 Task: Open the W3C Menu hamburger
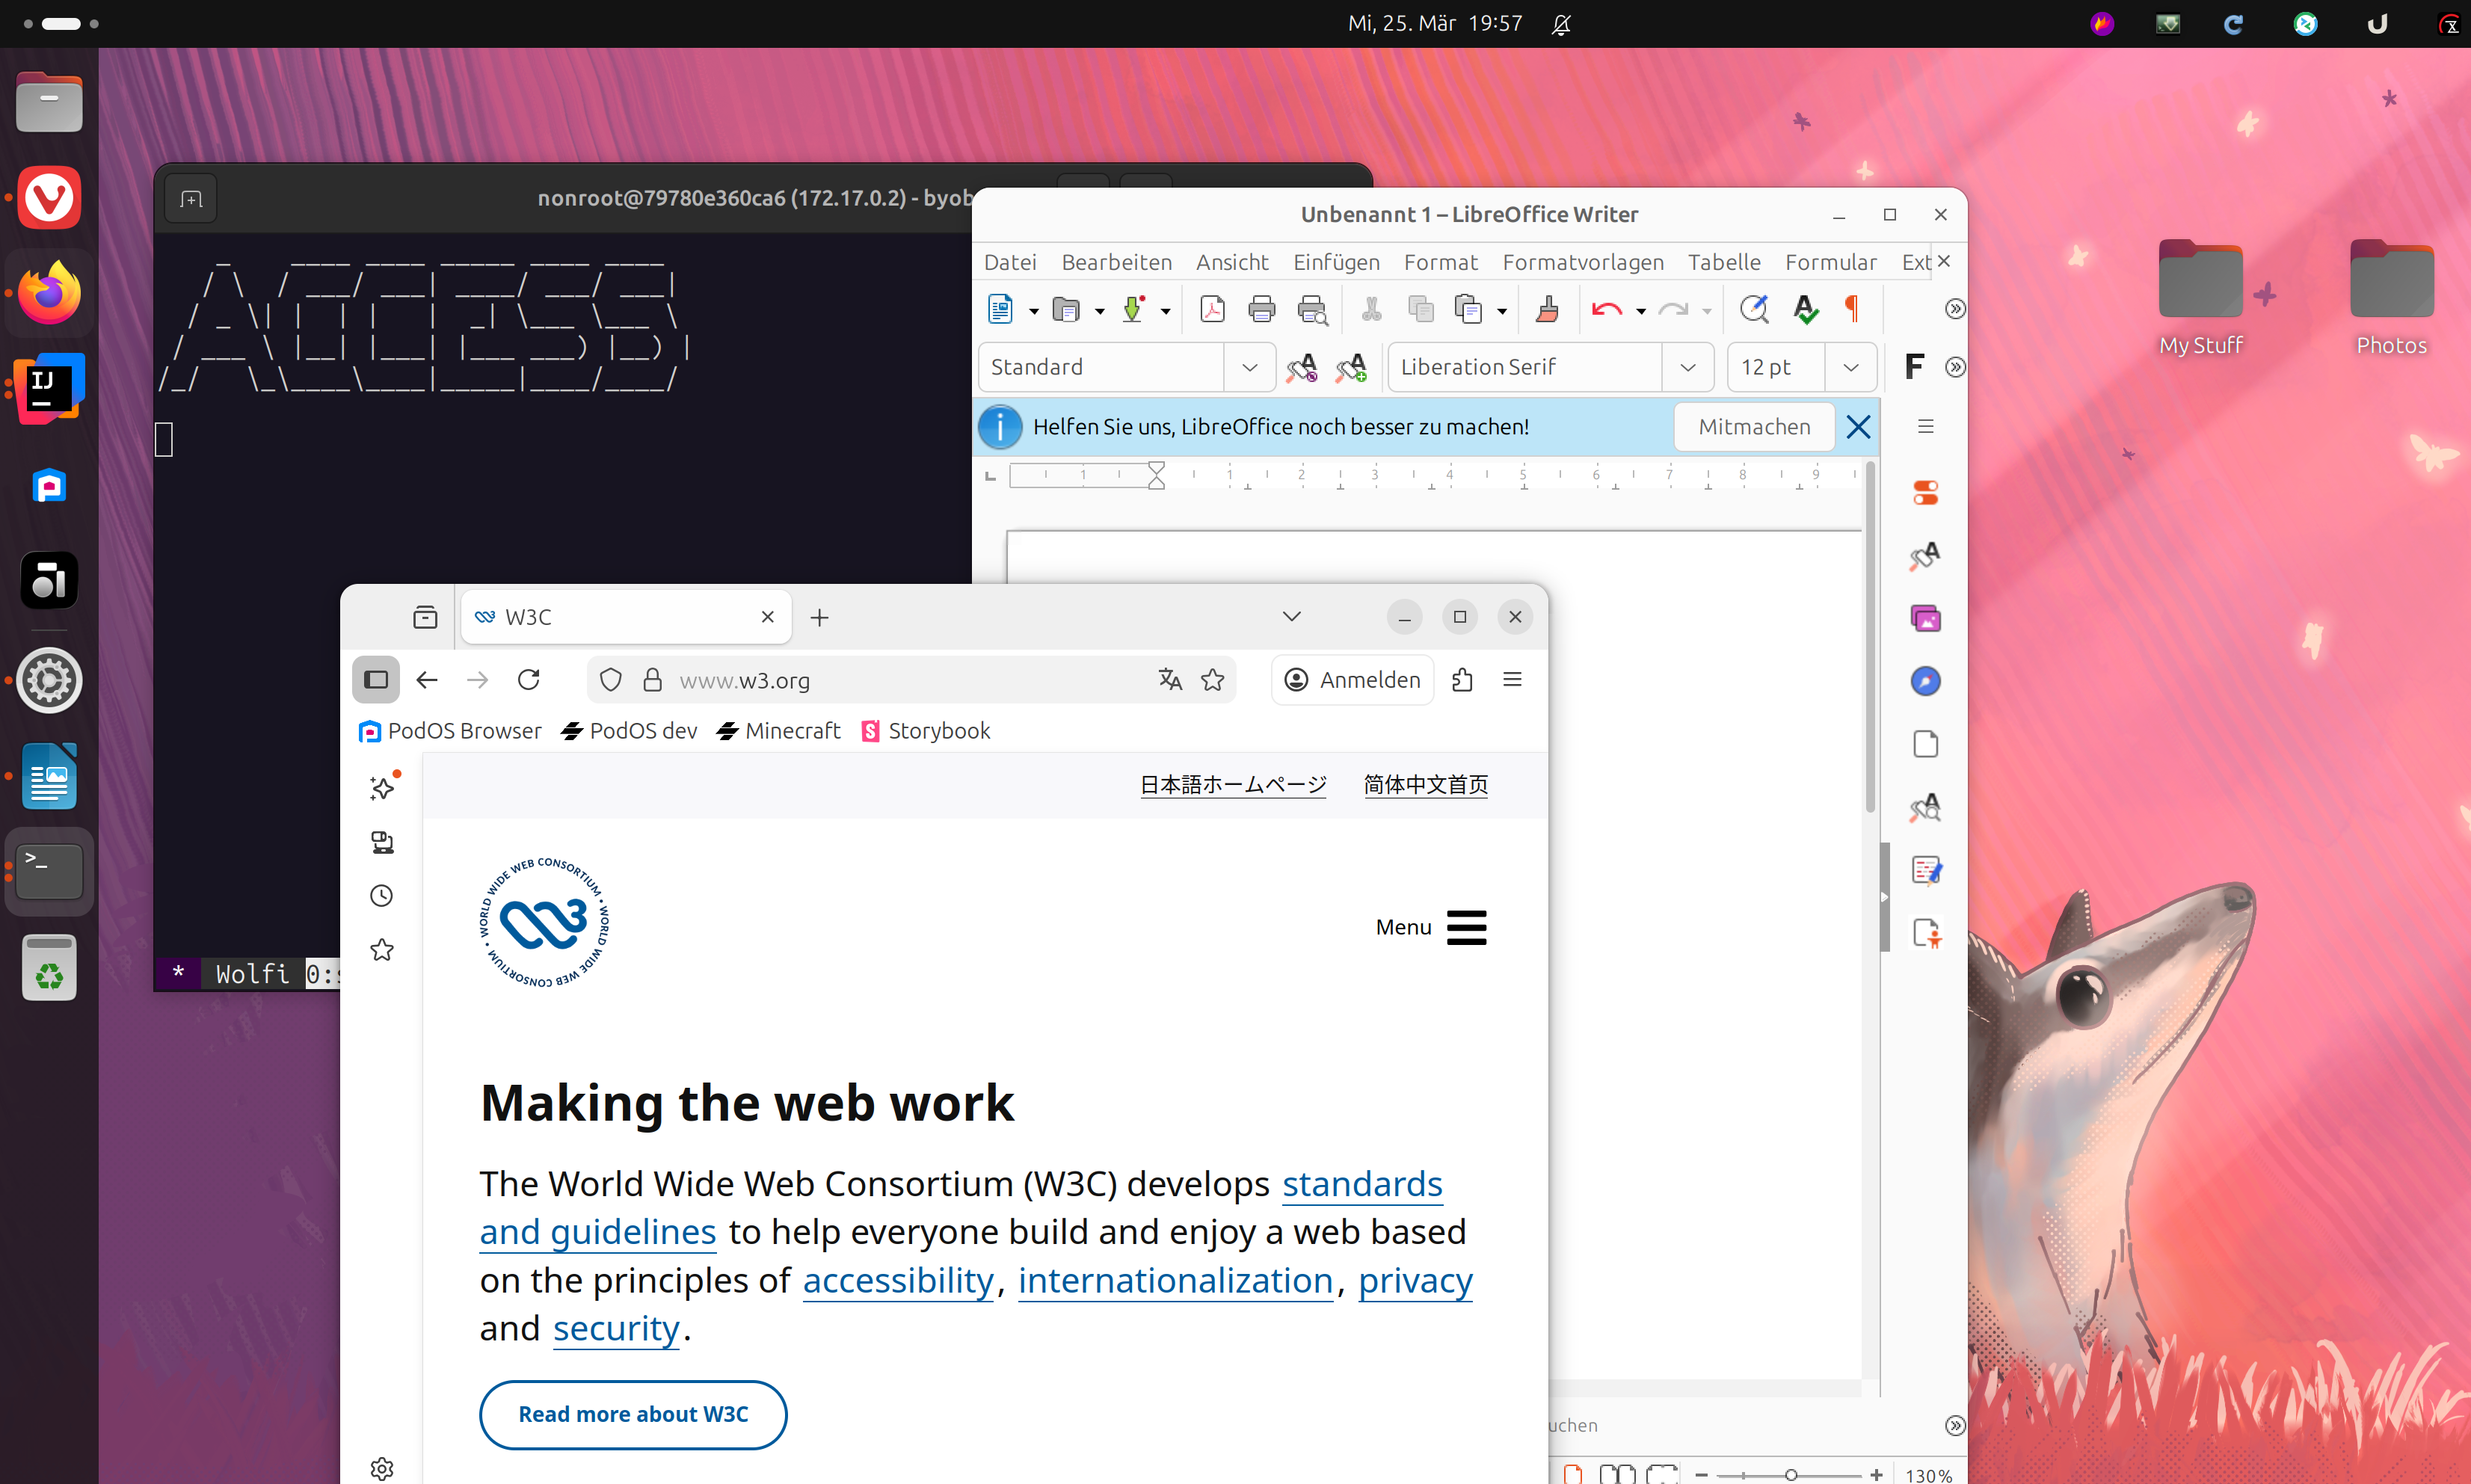1431,927
